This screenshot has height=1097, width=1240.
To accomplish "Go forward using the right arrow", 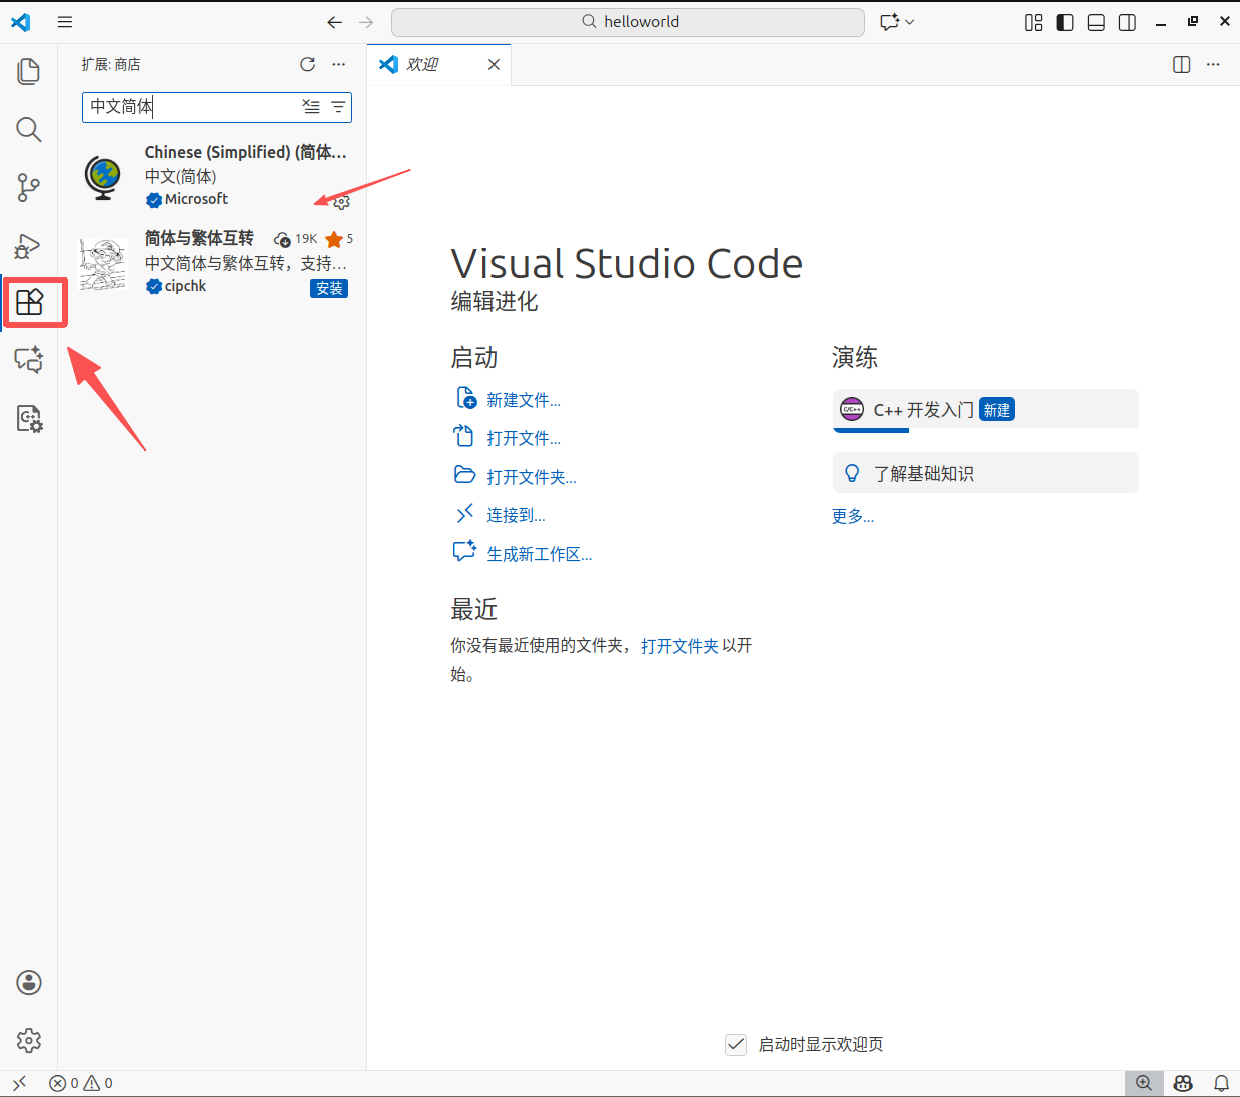I will [366, 22].
